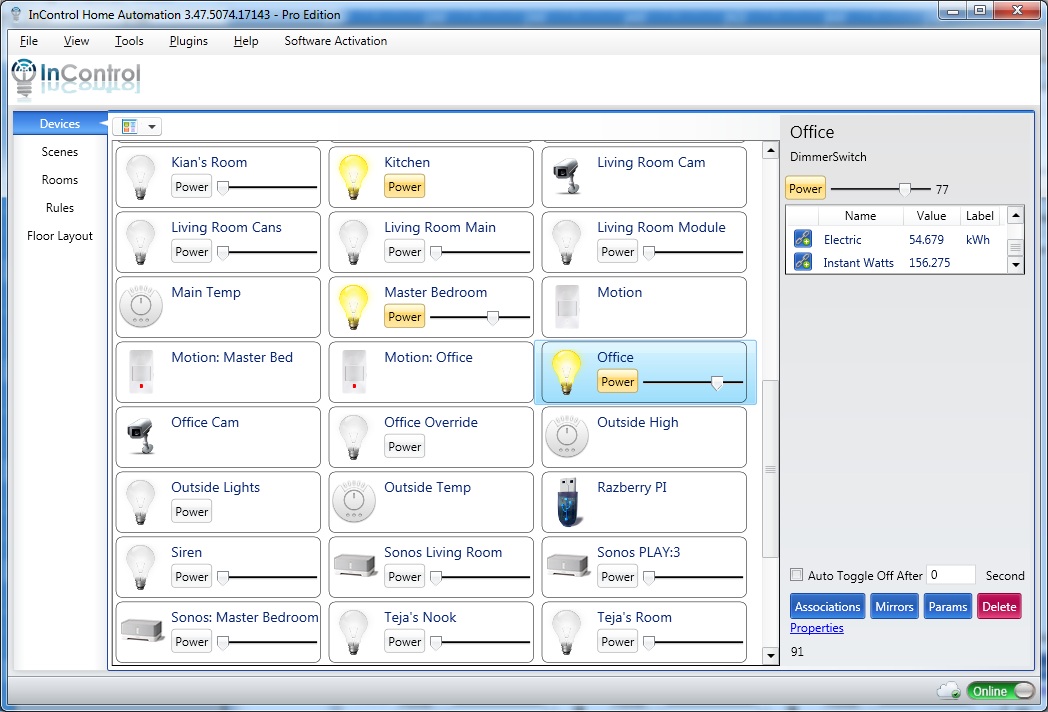1048x712 pixels.
Task: Enable the Auto Toggle Off After checkbox
Action: (797, 575)
